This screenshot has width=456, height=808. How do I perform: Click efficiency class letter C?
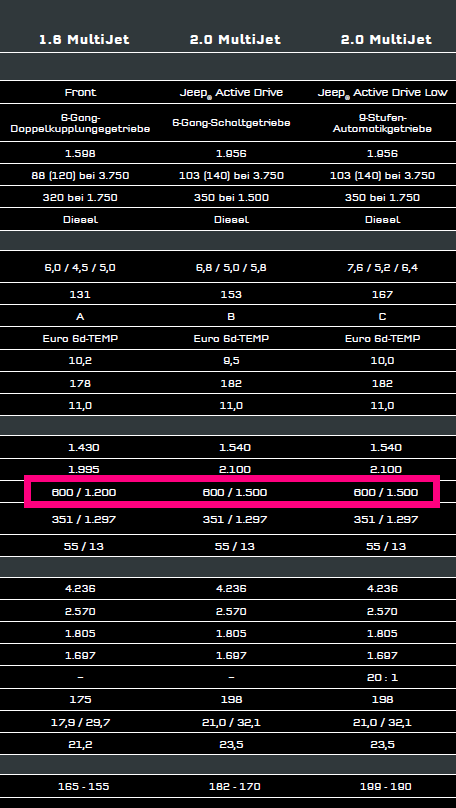(382, 316)
